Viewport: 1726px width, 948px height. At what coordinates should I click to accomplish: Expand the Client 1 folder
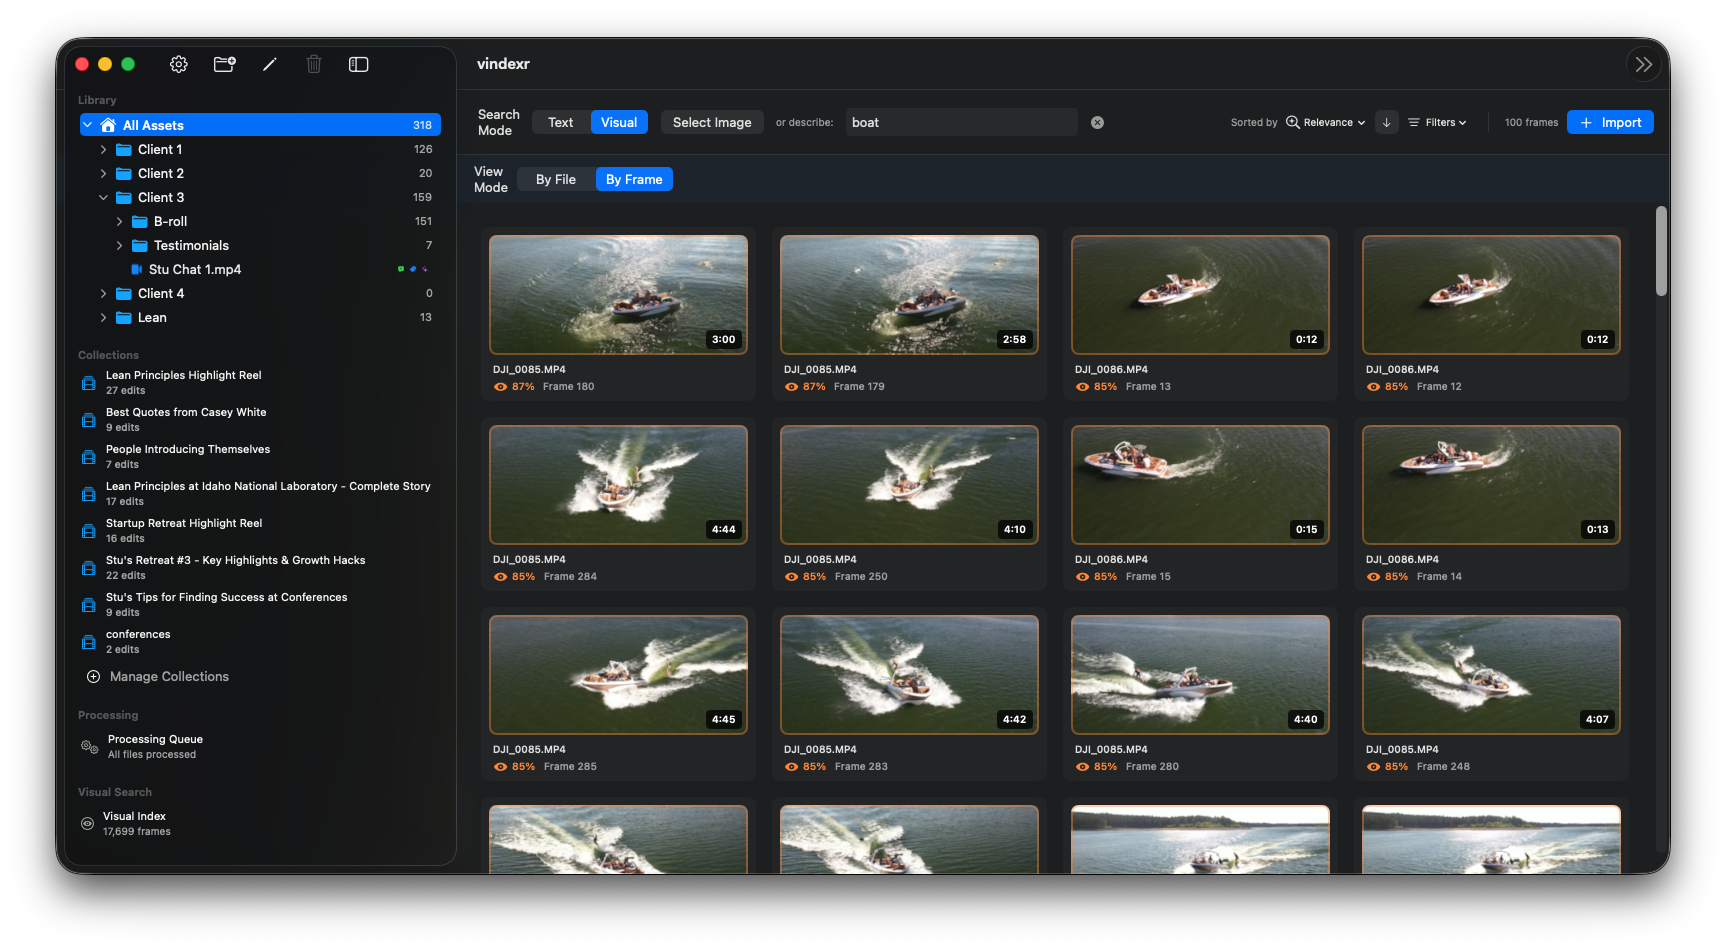point(103,149)
